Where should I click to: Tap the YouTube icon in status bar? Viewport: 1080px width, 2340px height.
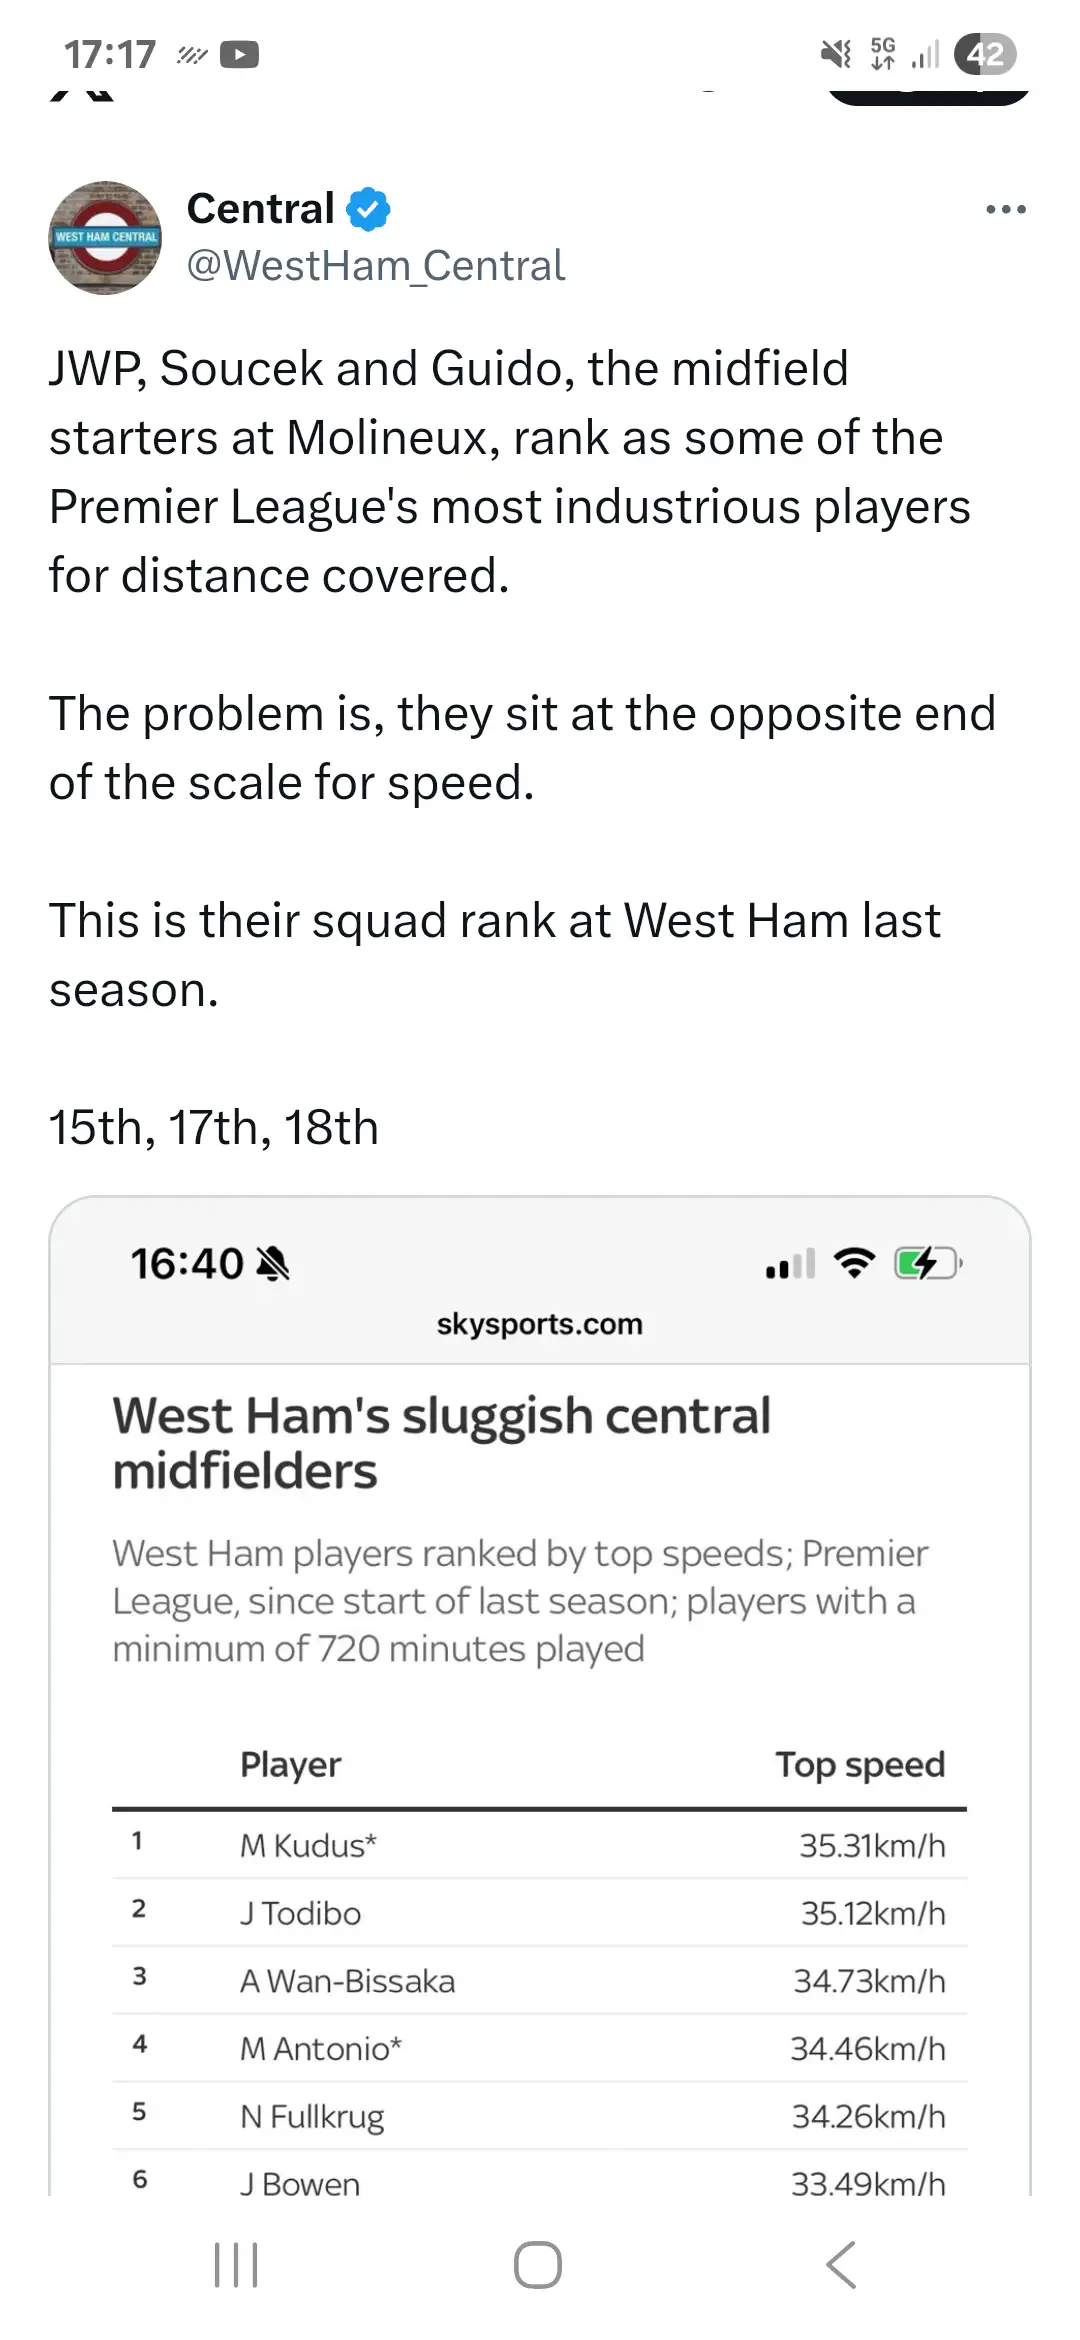pyautogui.click(x=239, y=54)
